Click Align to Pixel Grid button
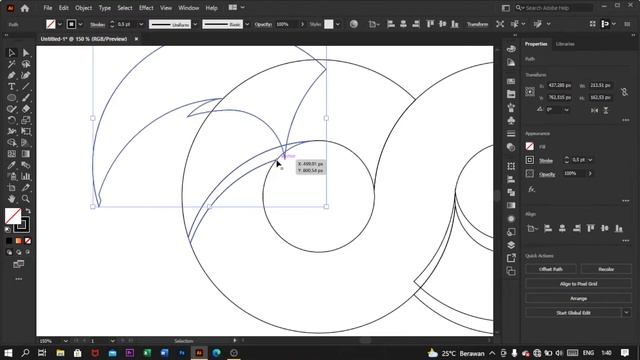Viewport: 640px width, 360px height. [578, 284]
